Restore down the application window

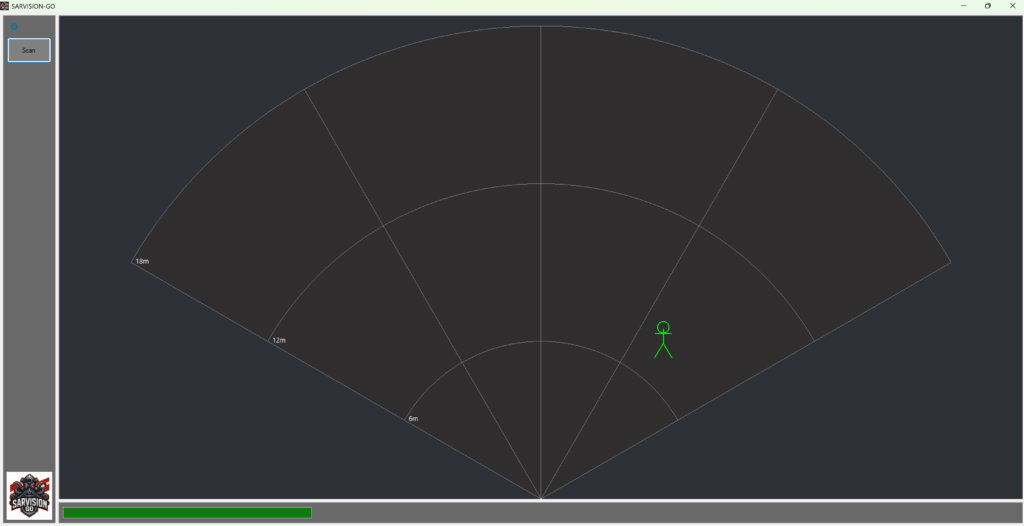[x=988, y=6]
